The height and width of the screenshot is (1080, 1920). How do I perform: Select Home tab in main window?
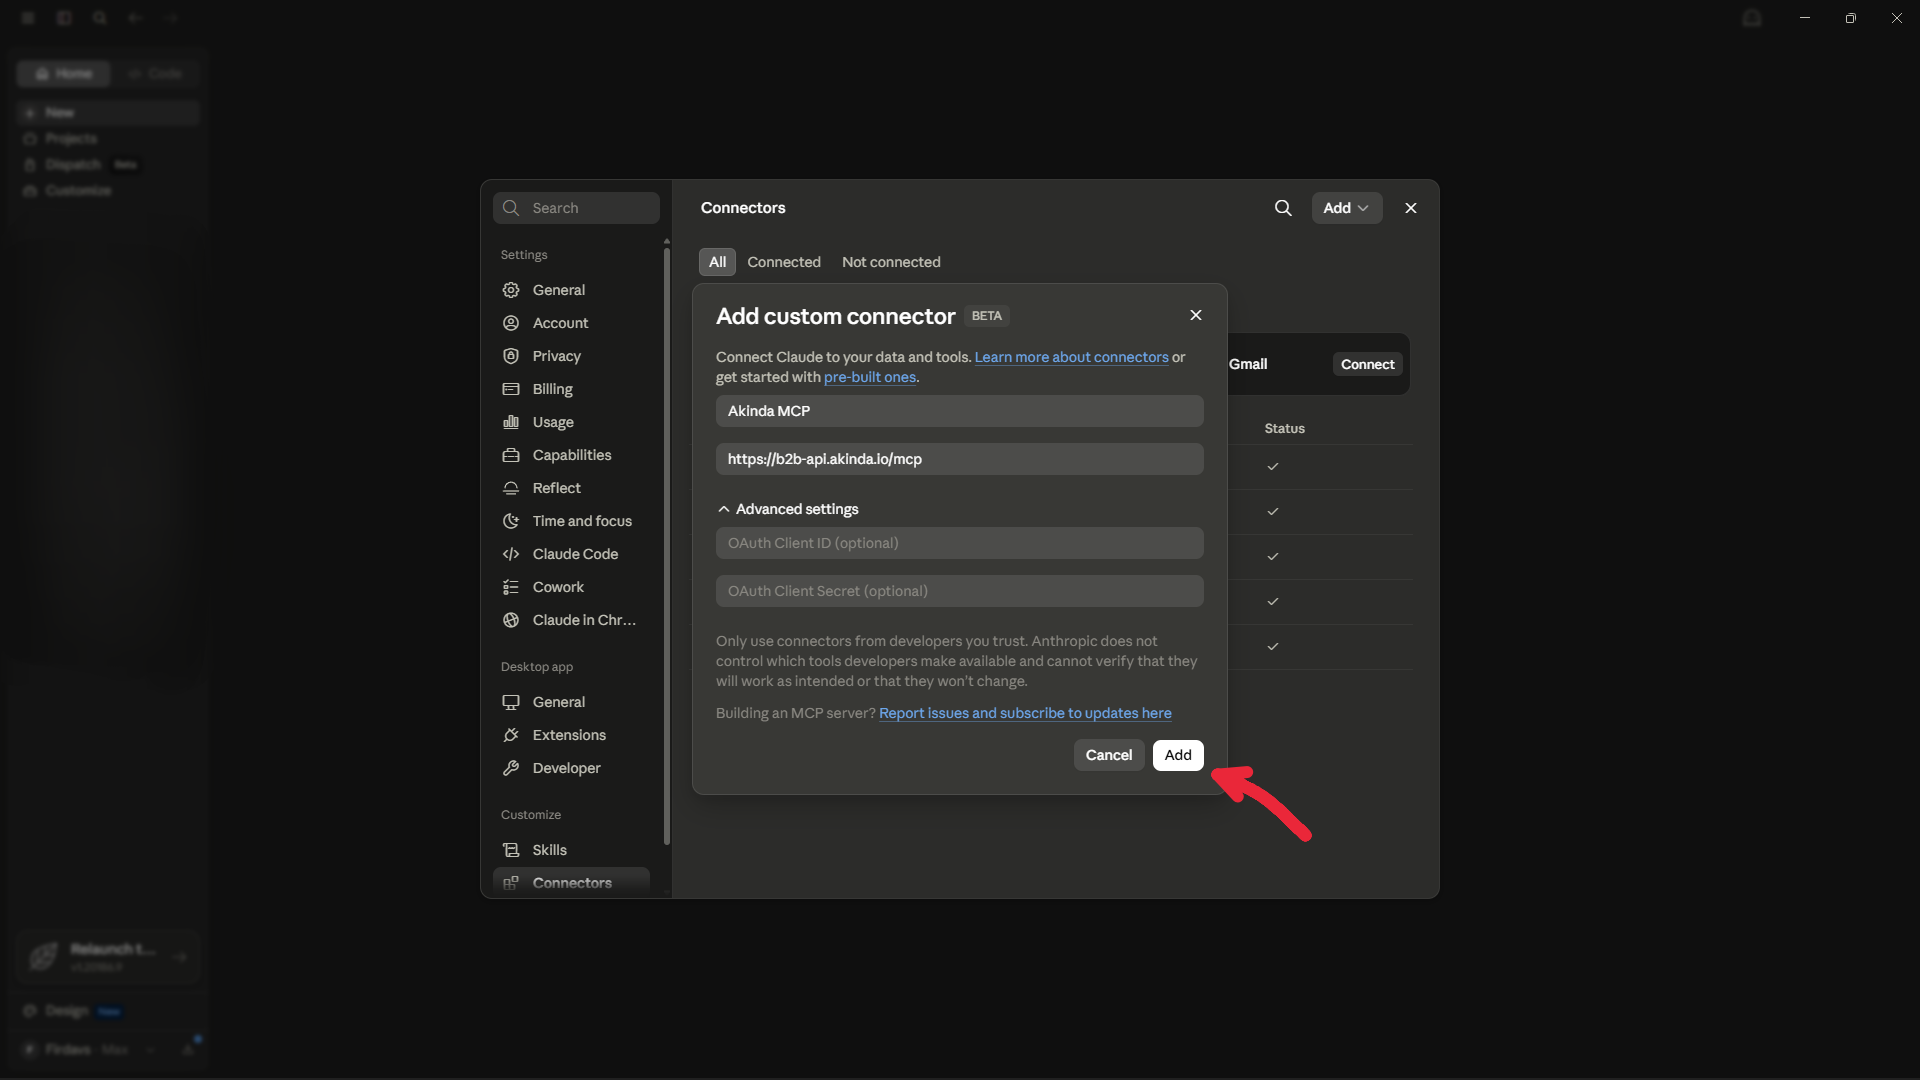pyautogui.click(x=63, y=74)
